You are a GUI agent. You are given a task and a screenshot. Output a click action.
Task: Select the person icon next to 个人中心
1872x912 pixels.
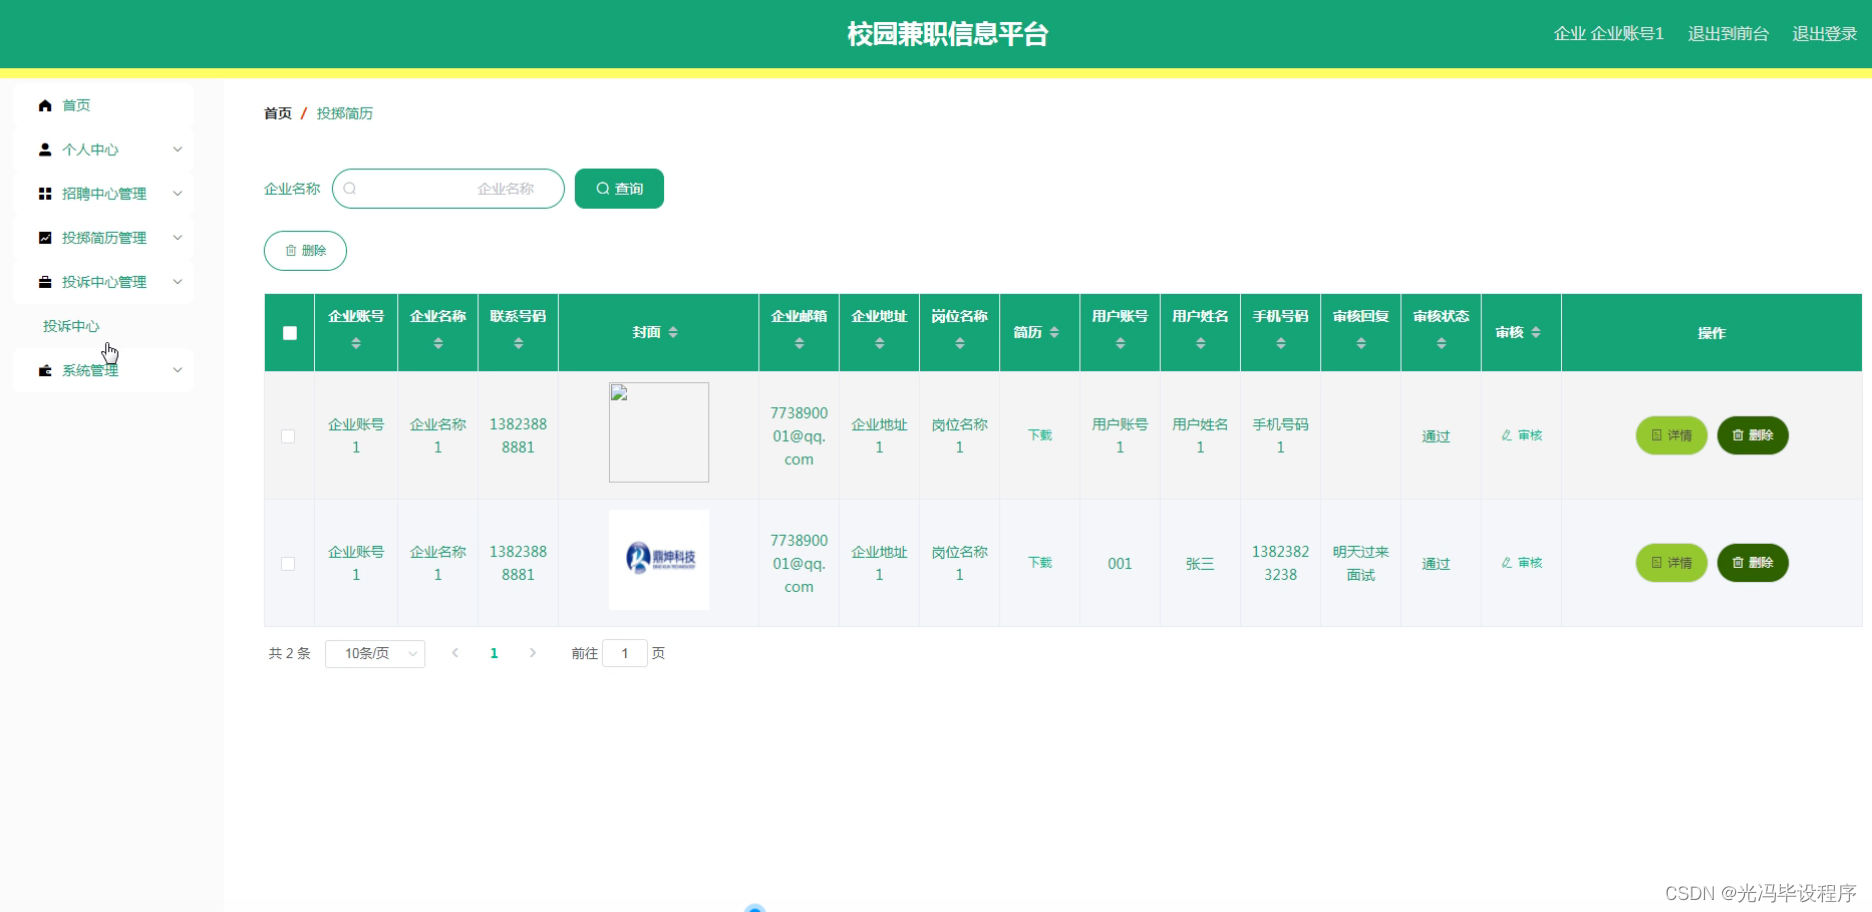click(44, 149)
